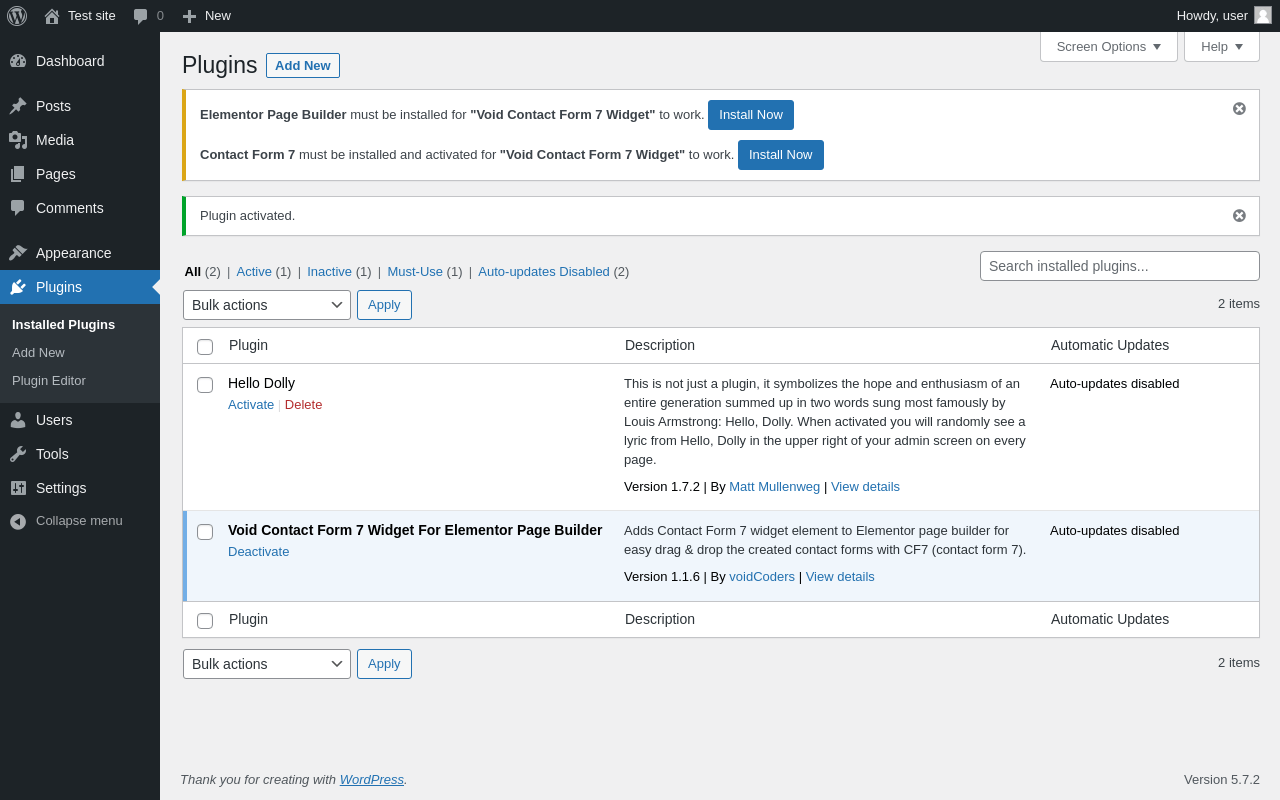Click Add New button beside Plugins heading
The image size is (1280, 800).
(303, 65)
